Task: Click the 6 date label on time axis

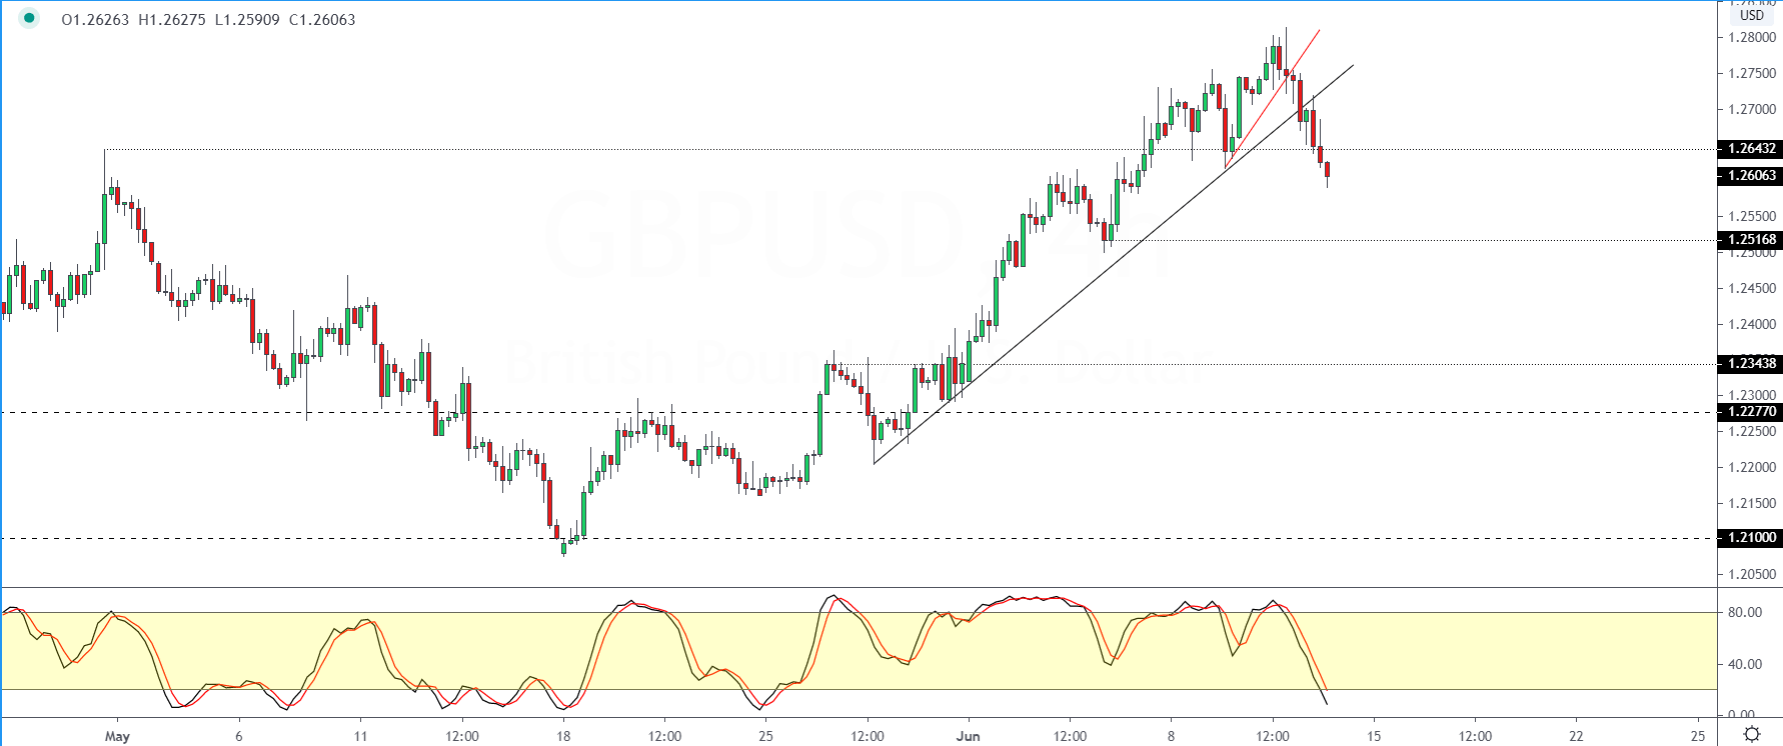Action: (239, 737)
